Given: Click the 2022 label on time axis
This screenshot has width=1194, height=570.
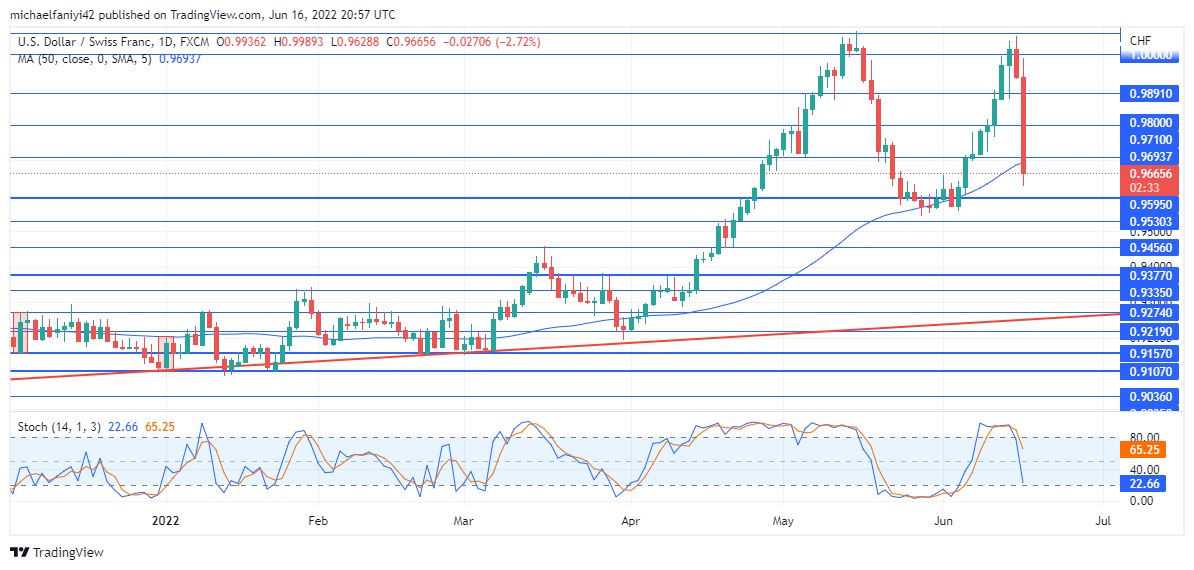Looking at the screenshot, I should (165, 521).
